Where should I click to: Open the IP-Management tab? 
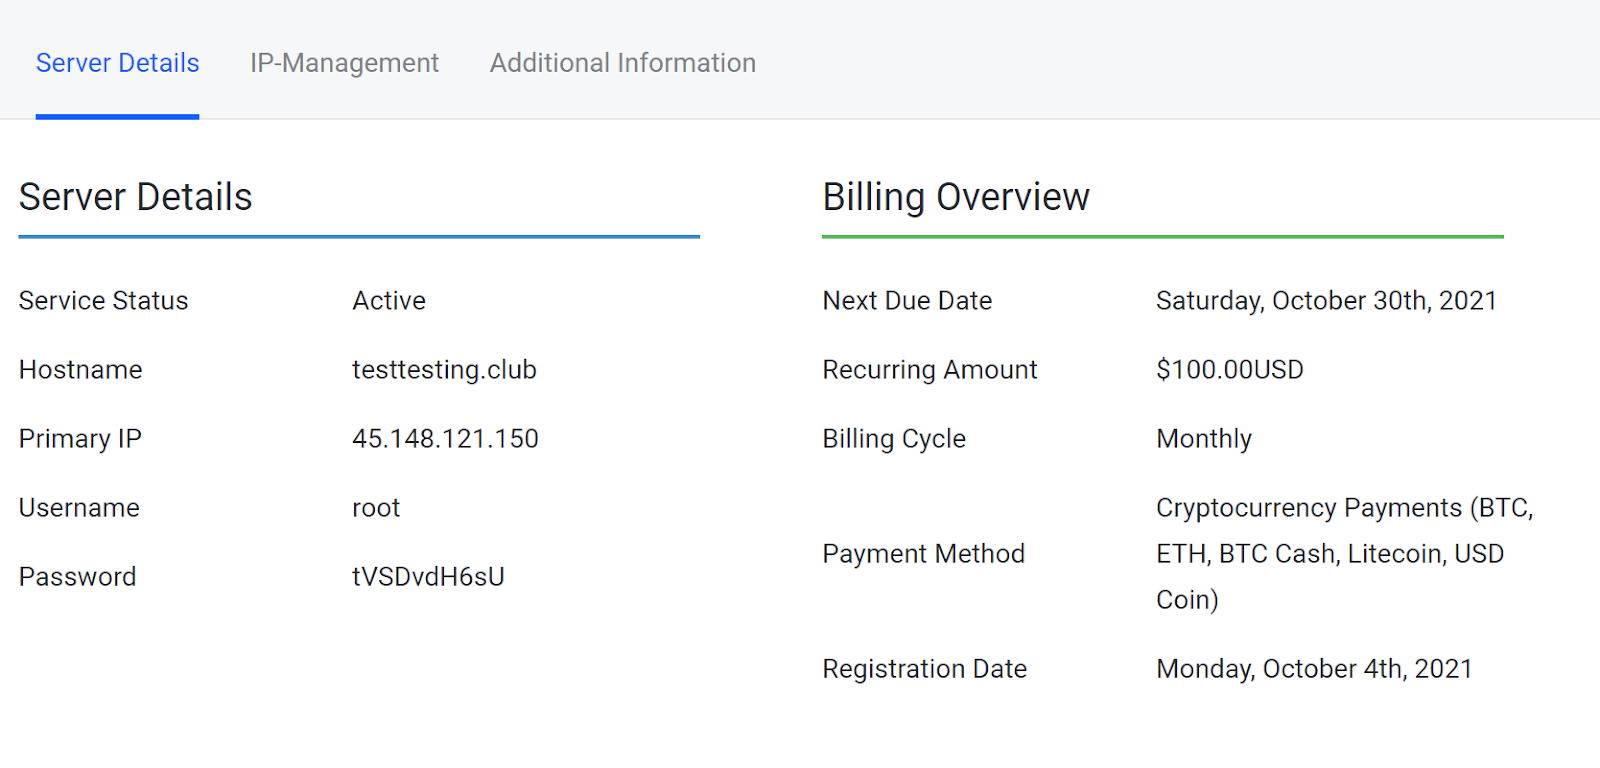click(x=344, y=63)
